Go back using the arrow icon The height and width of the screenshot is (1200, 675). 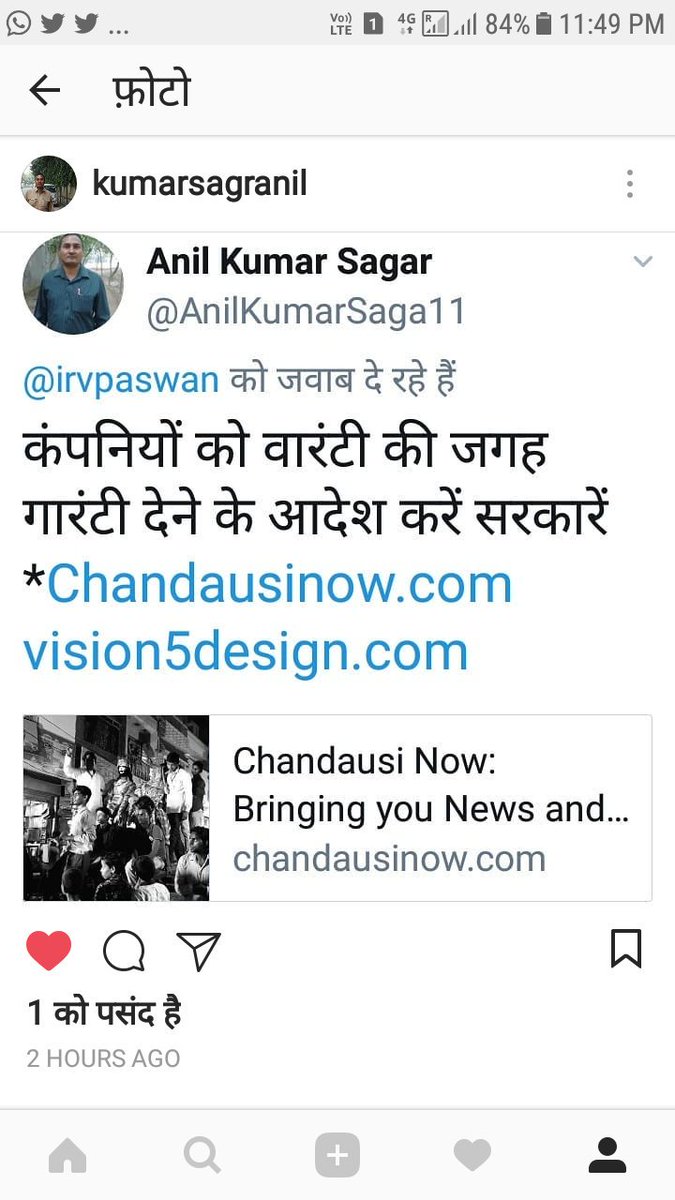pos(45,91)
